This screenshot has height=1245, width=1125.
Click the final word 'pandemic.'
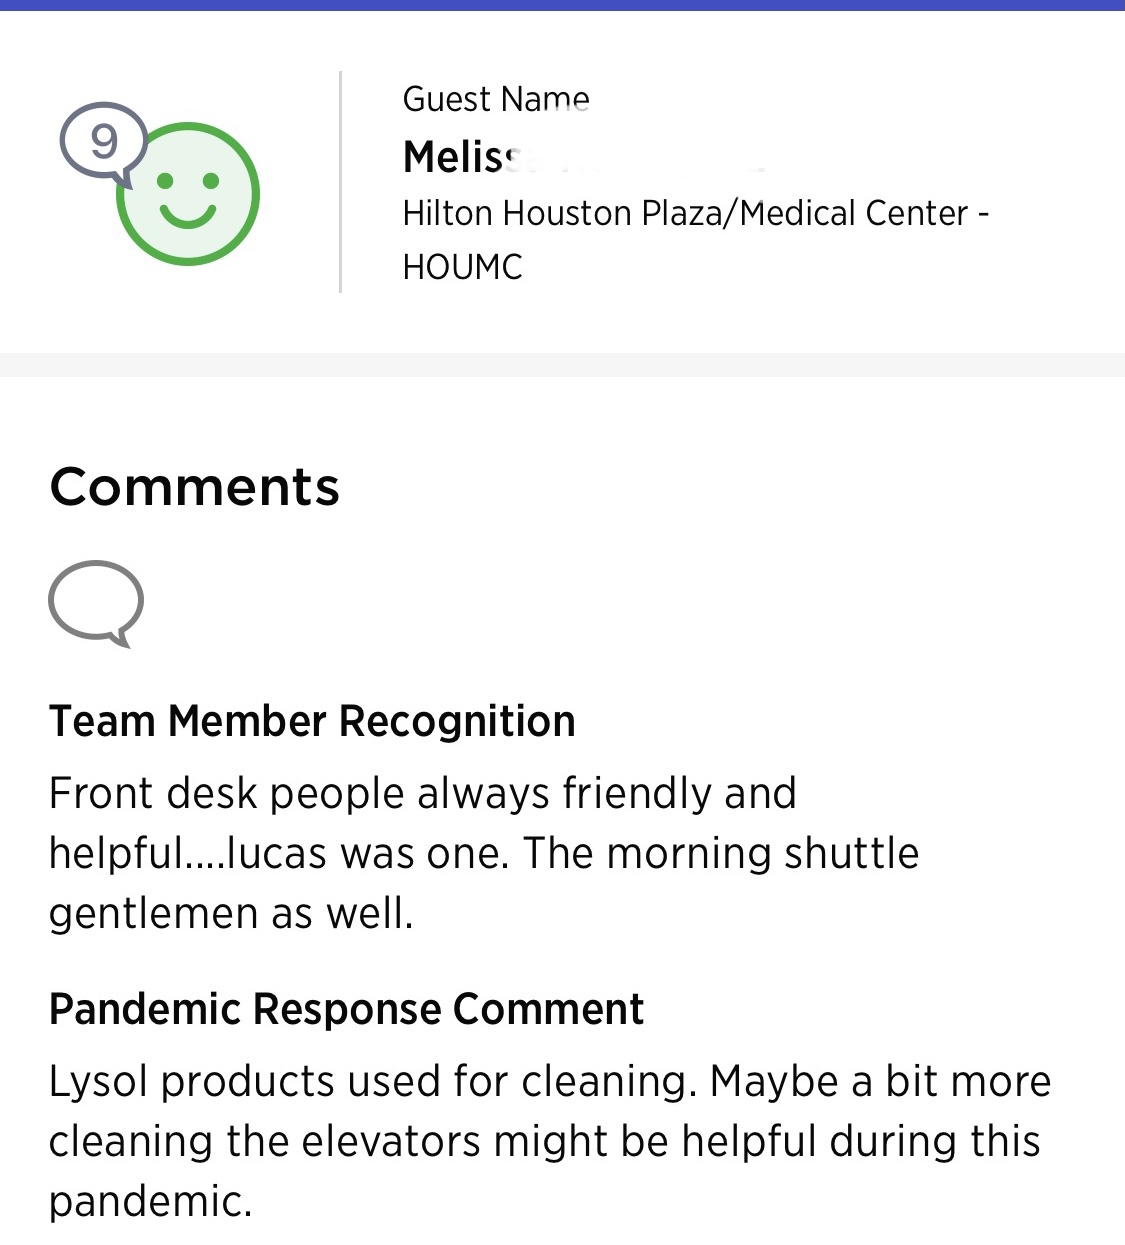(x=150, y=1201)
